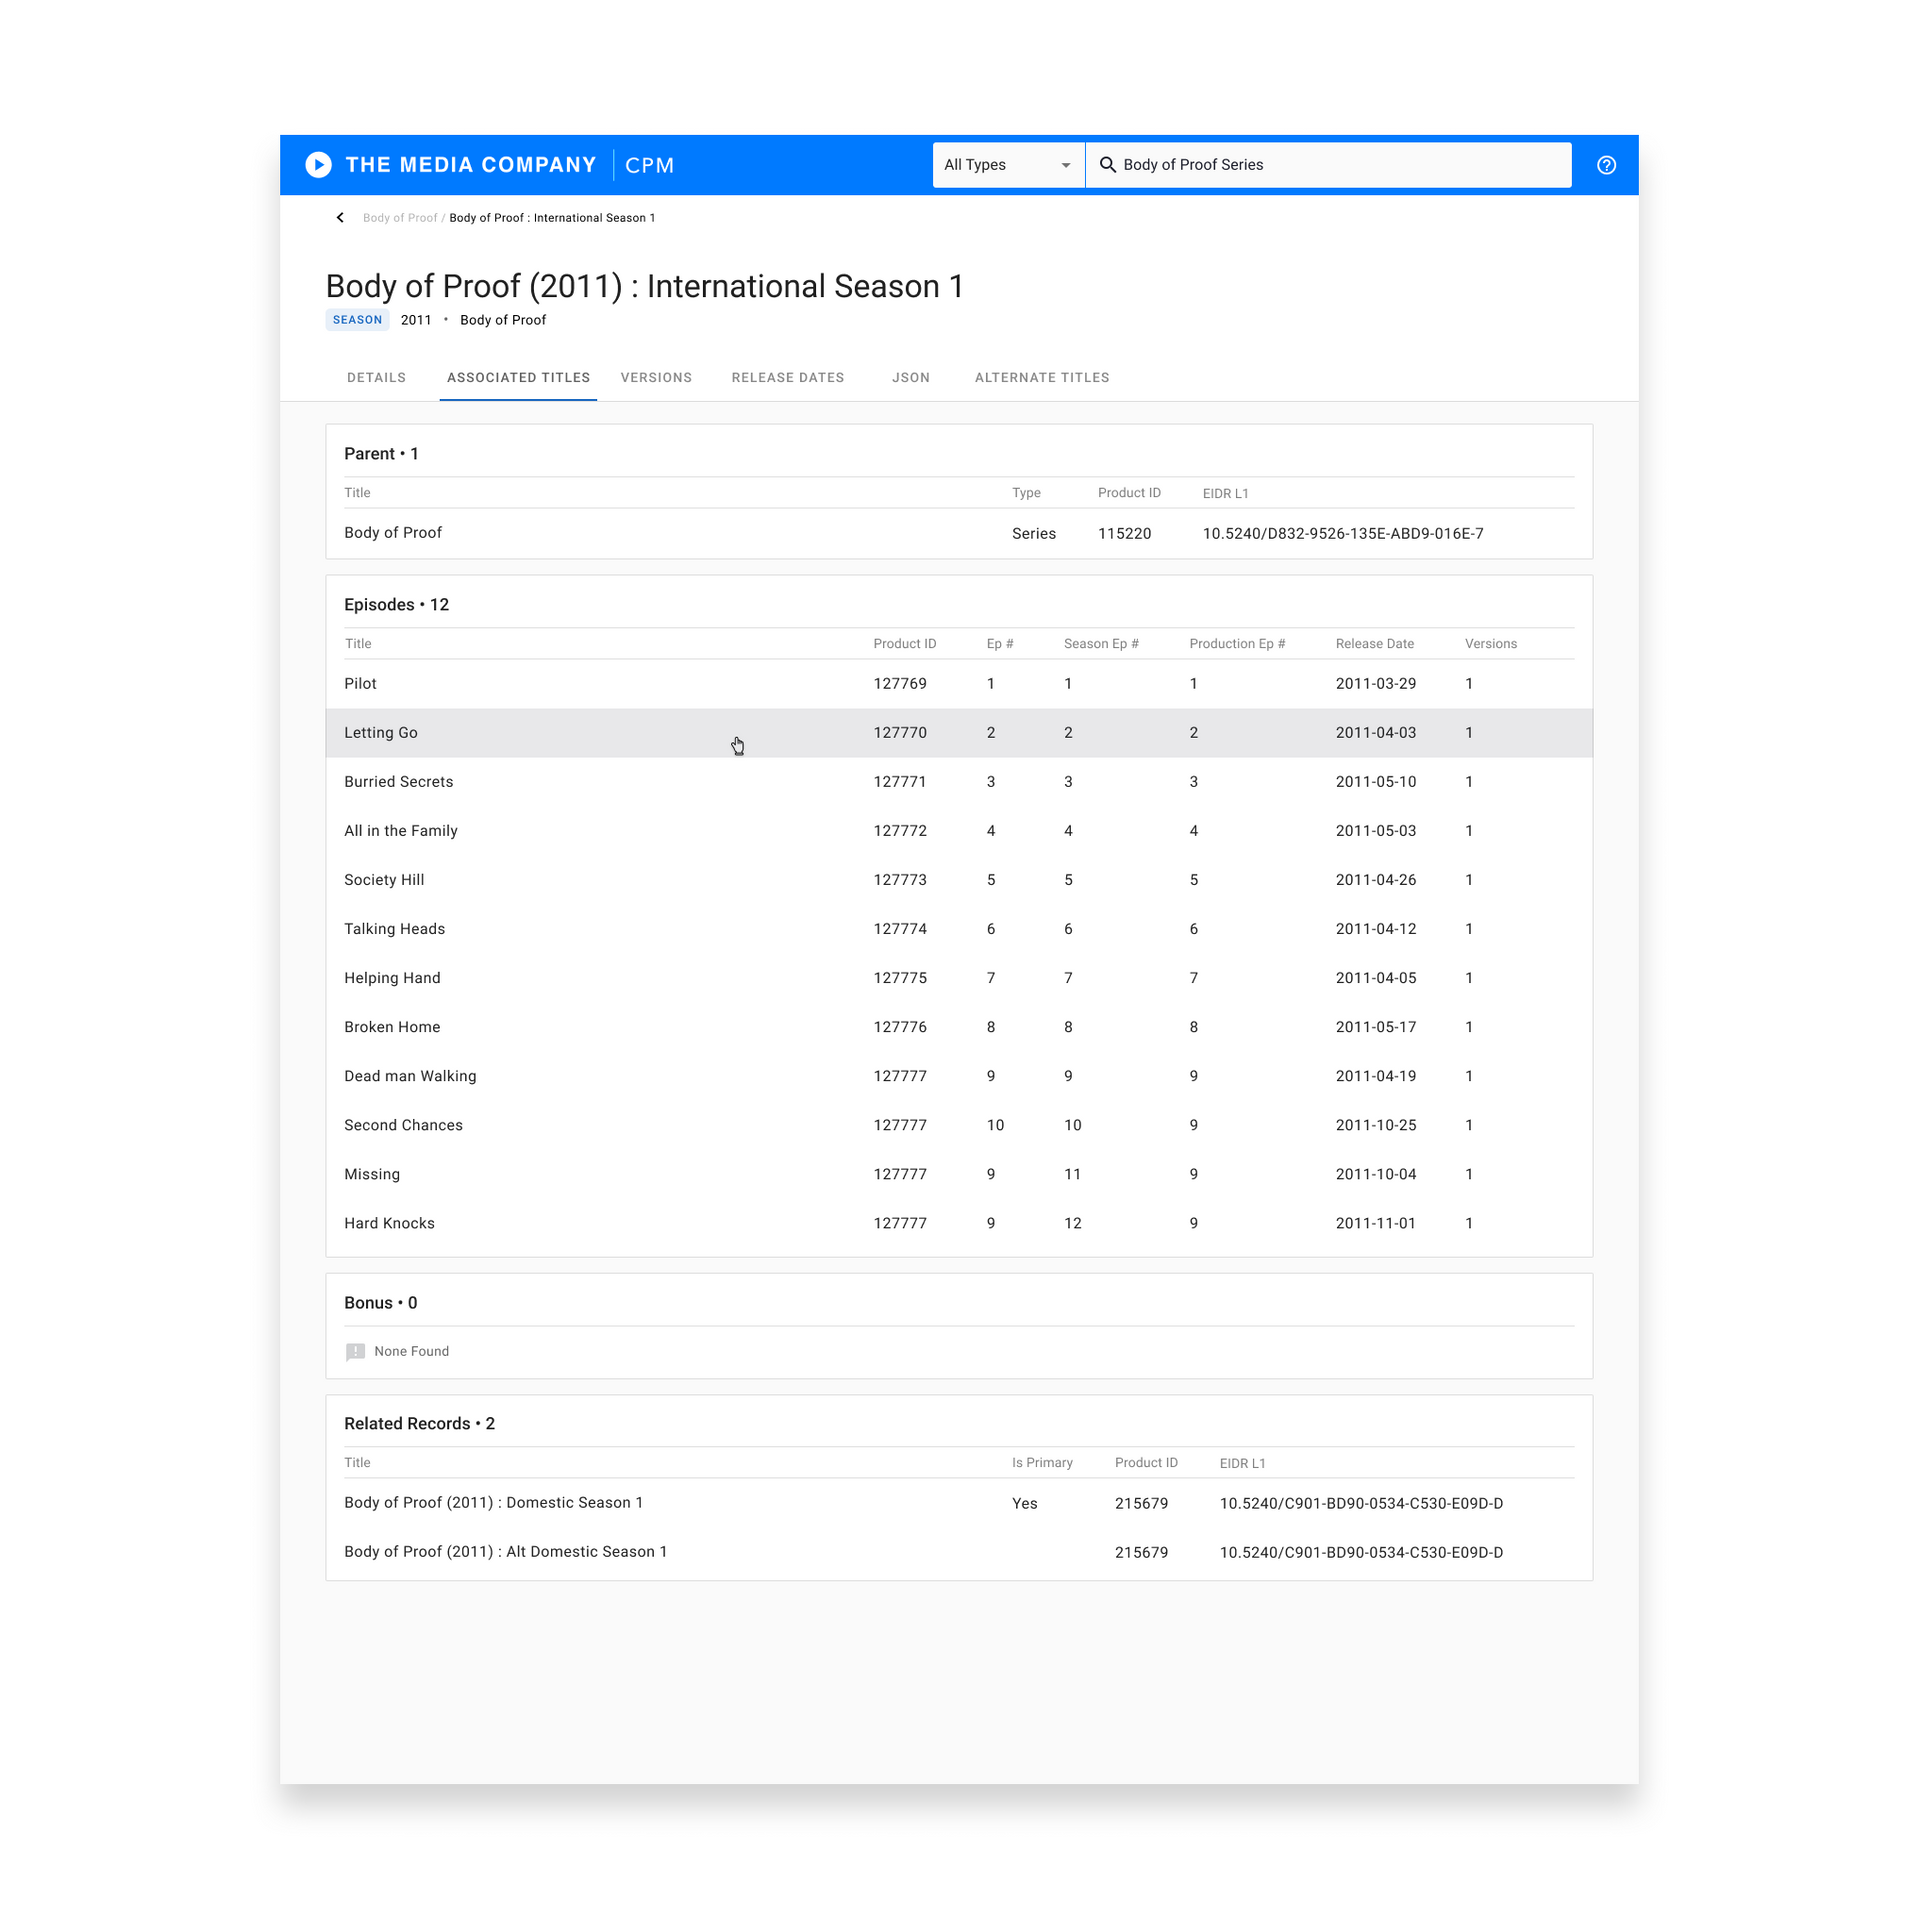Screen dimensions: 1920x1918
Task: Click the play logo icon in header
Action: click(318, 165)
